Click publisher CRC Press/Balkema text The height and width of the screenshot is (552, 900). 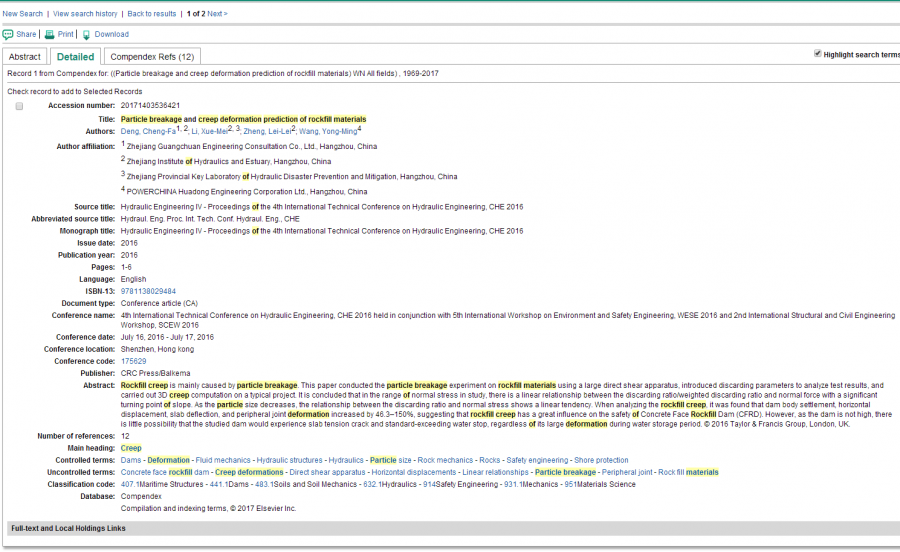[156, 374]
